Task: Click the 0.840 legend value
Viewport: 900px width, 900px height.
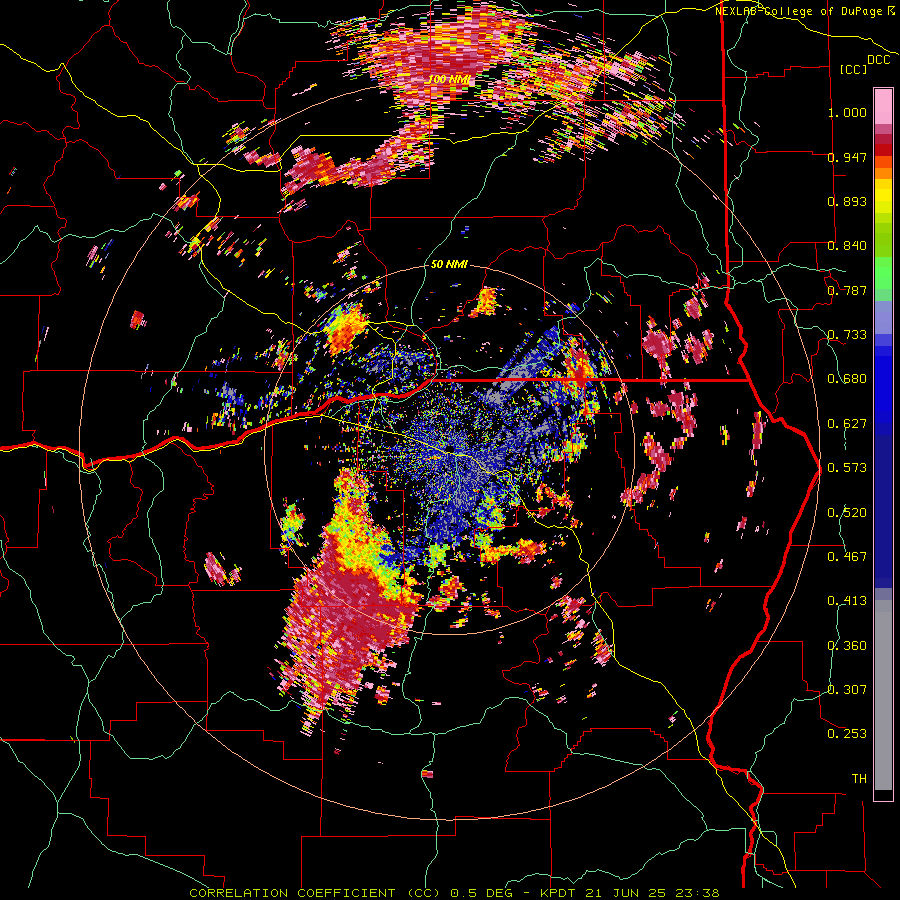Action: [x=847, y=246]
